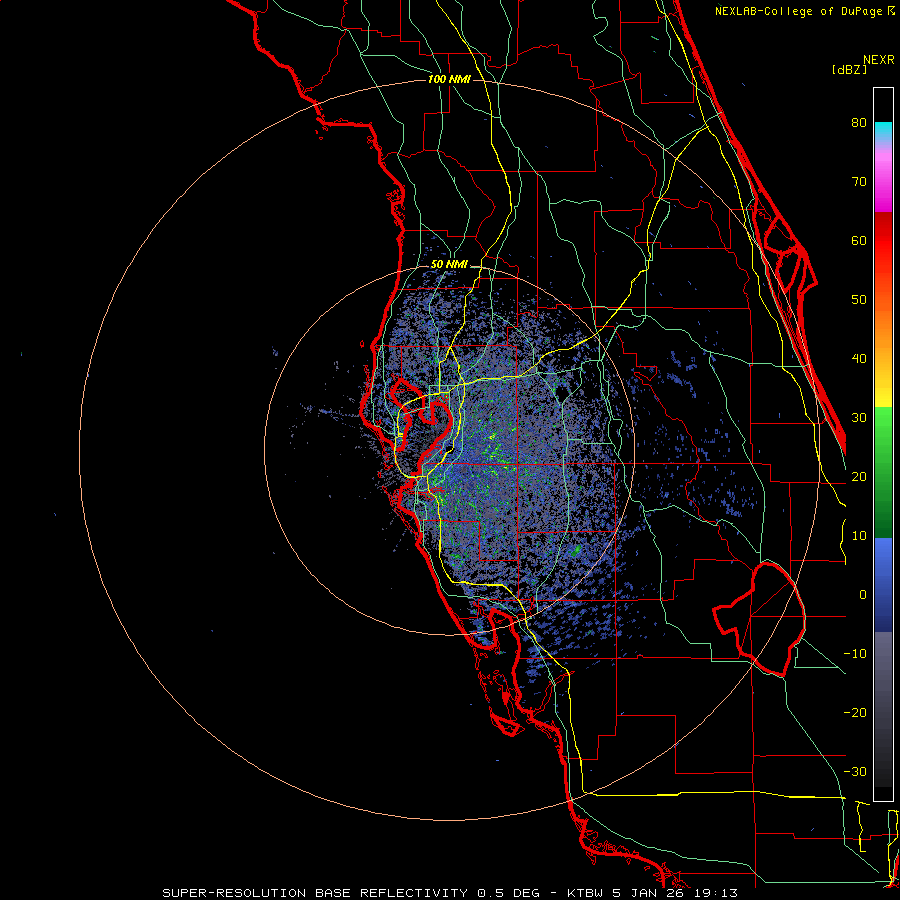Click the NEXLAB-College of DuPage label
This screenshot has width=900, height=900.
[x=804, y=11]
